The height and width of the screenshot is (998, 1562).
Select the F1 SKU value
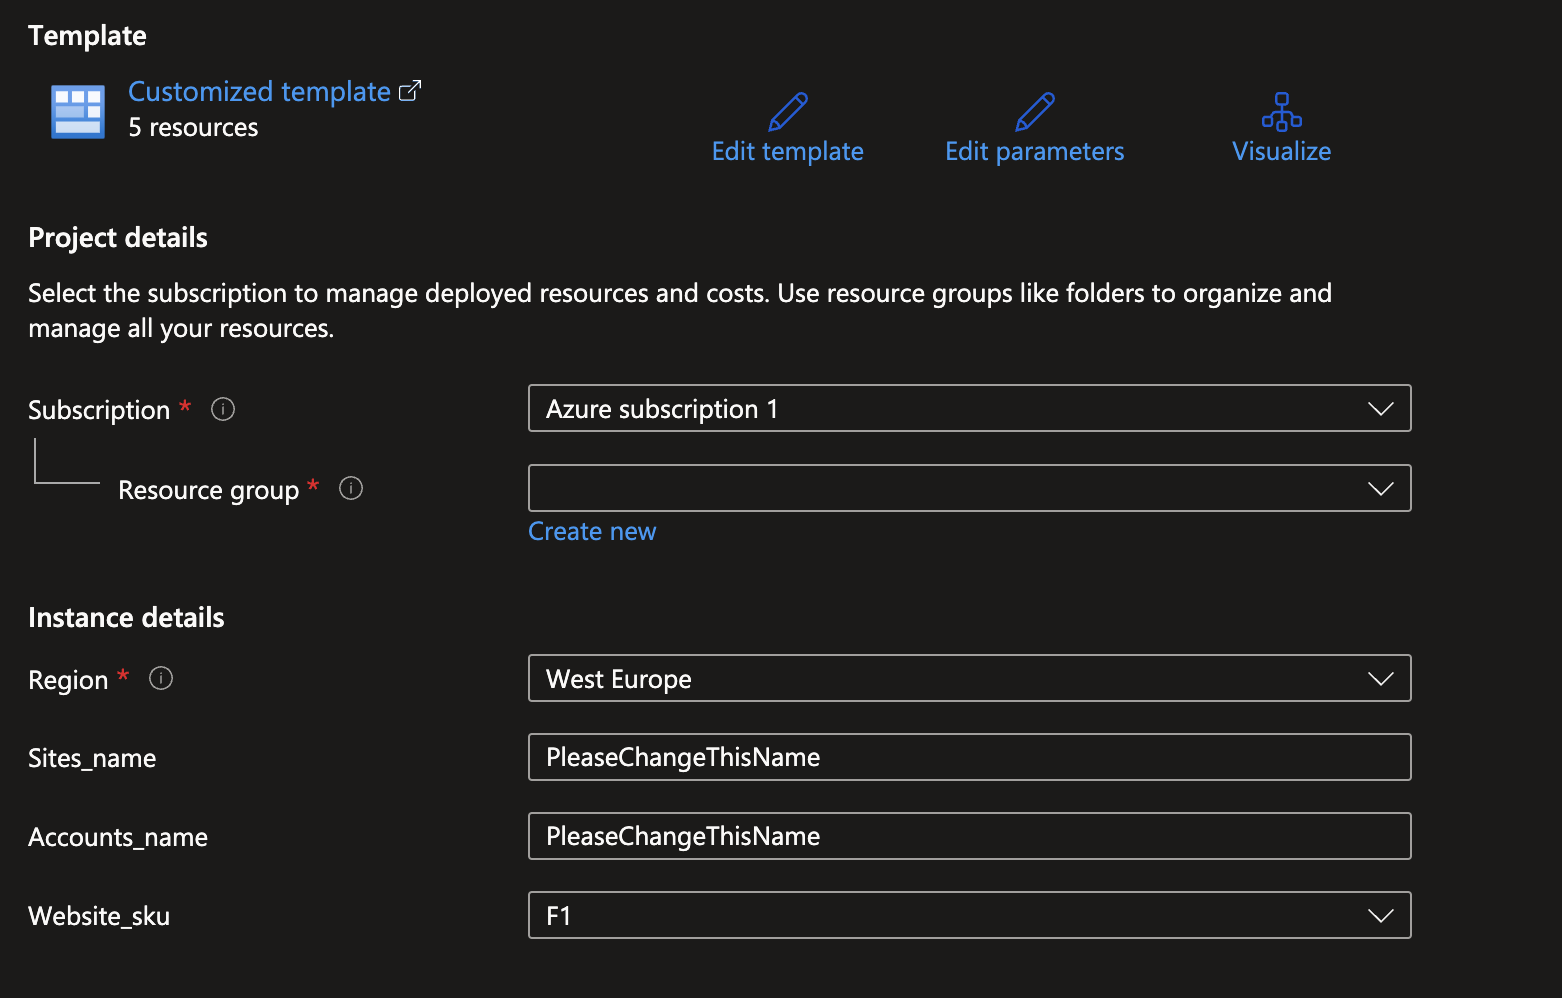[x=559, y=915]
